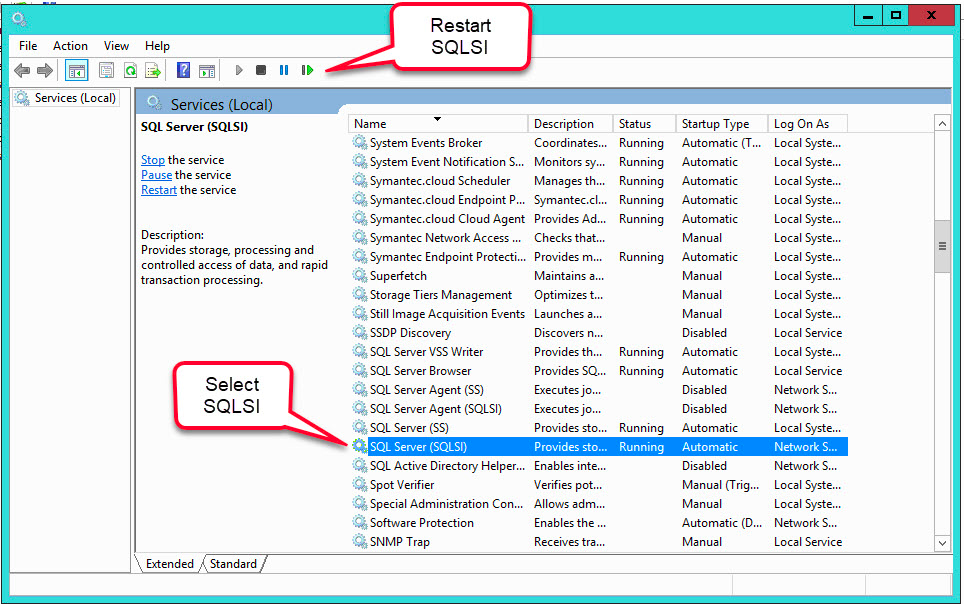Select Symantec.cloud Cloud Agent row
Screen dimensions: 964x604
tap(599, 219)
